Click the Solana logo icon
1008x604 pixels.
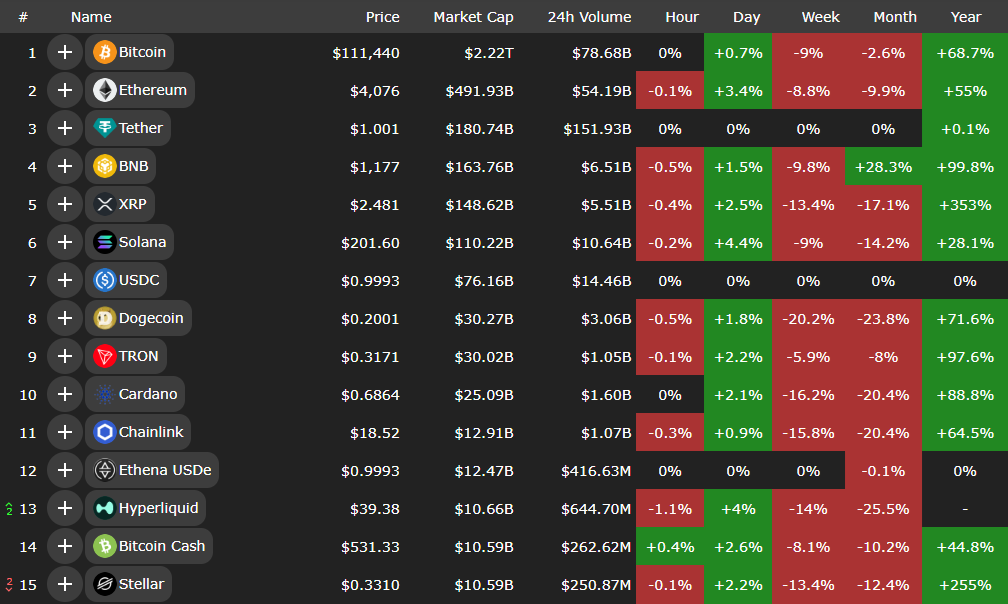[104, 242]
